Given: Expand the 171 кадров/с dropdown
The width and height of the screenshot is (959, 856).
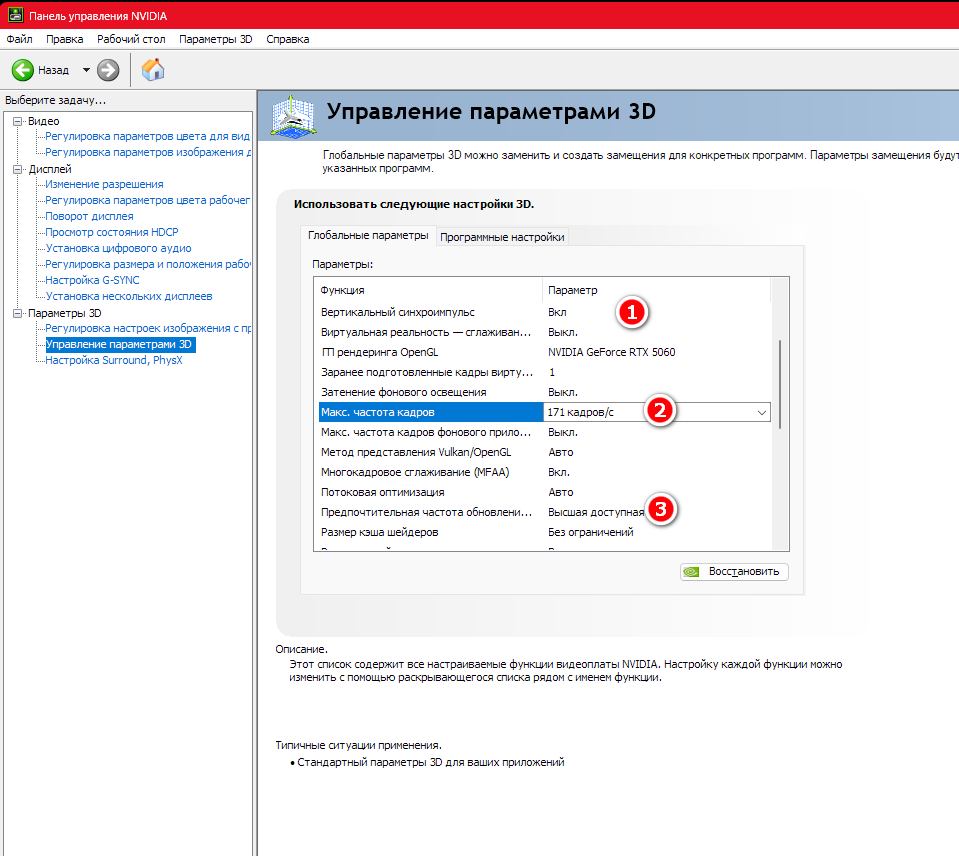Looking at the screenshot, I should (x=761, y=412).
